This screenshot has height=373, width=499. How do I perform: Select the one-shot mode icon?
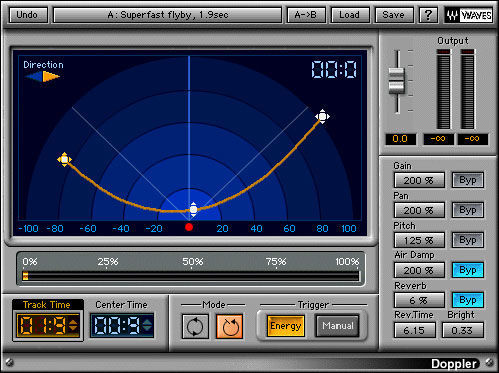pyautogui.click(x=230, y=326)
